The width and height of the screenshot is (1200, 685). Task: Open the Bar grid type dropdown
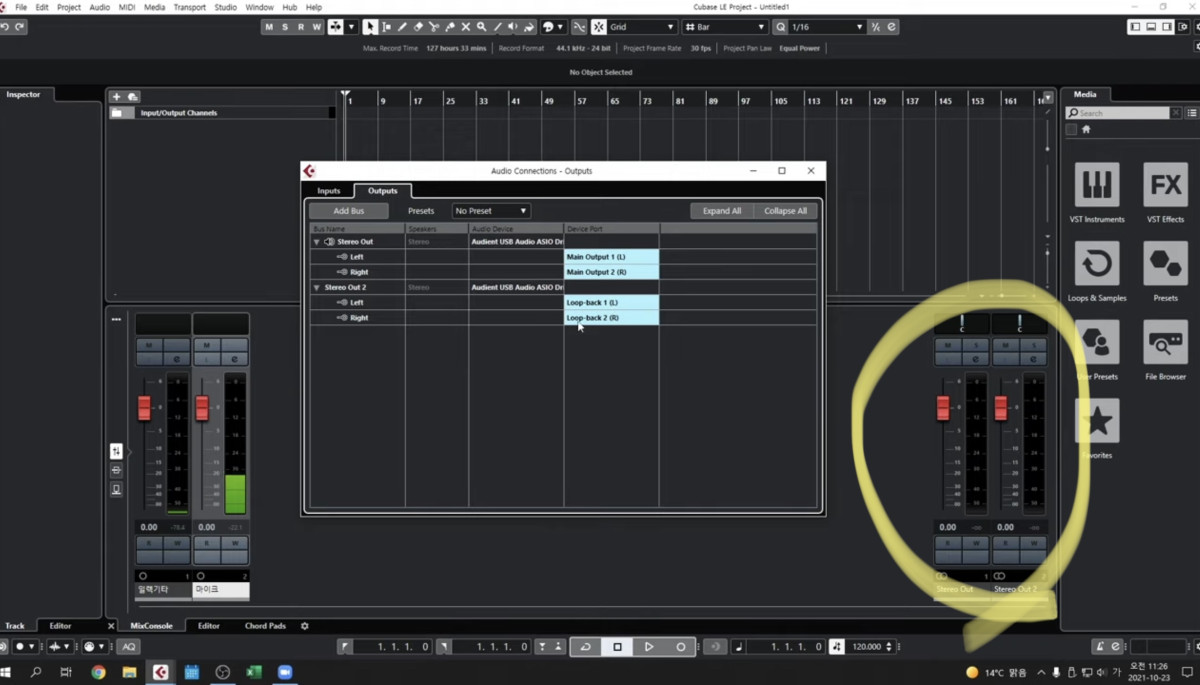(x=726, y=27)
